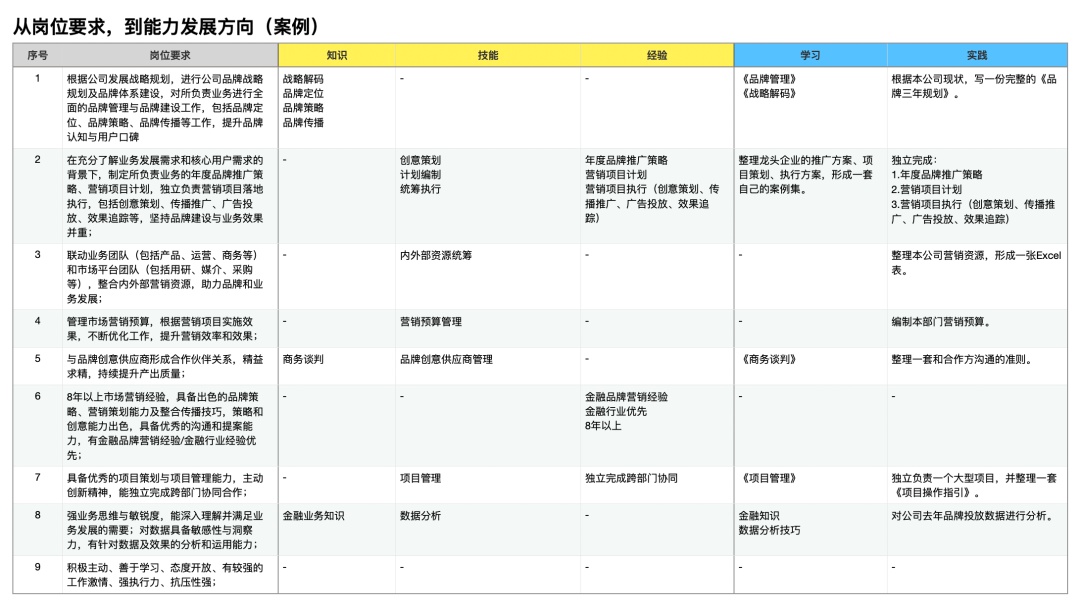
Task: Click the "序号" column header
Action: pyautogui.click(x=37, y=56)
